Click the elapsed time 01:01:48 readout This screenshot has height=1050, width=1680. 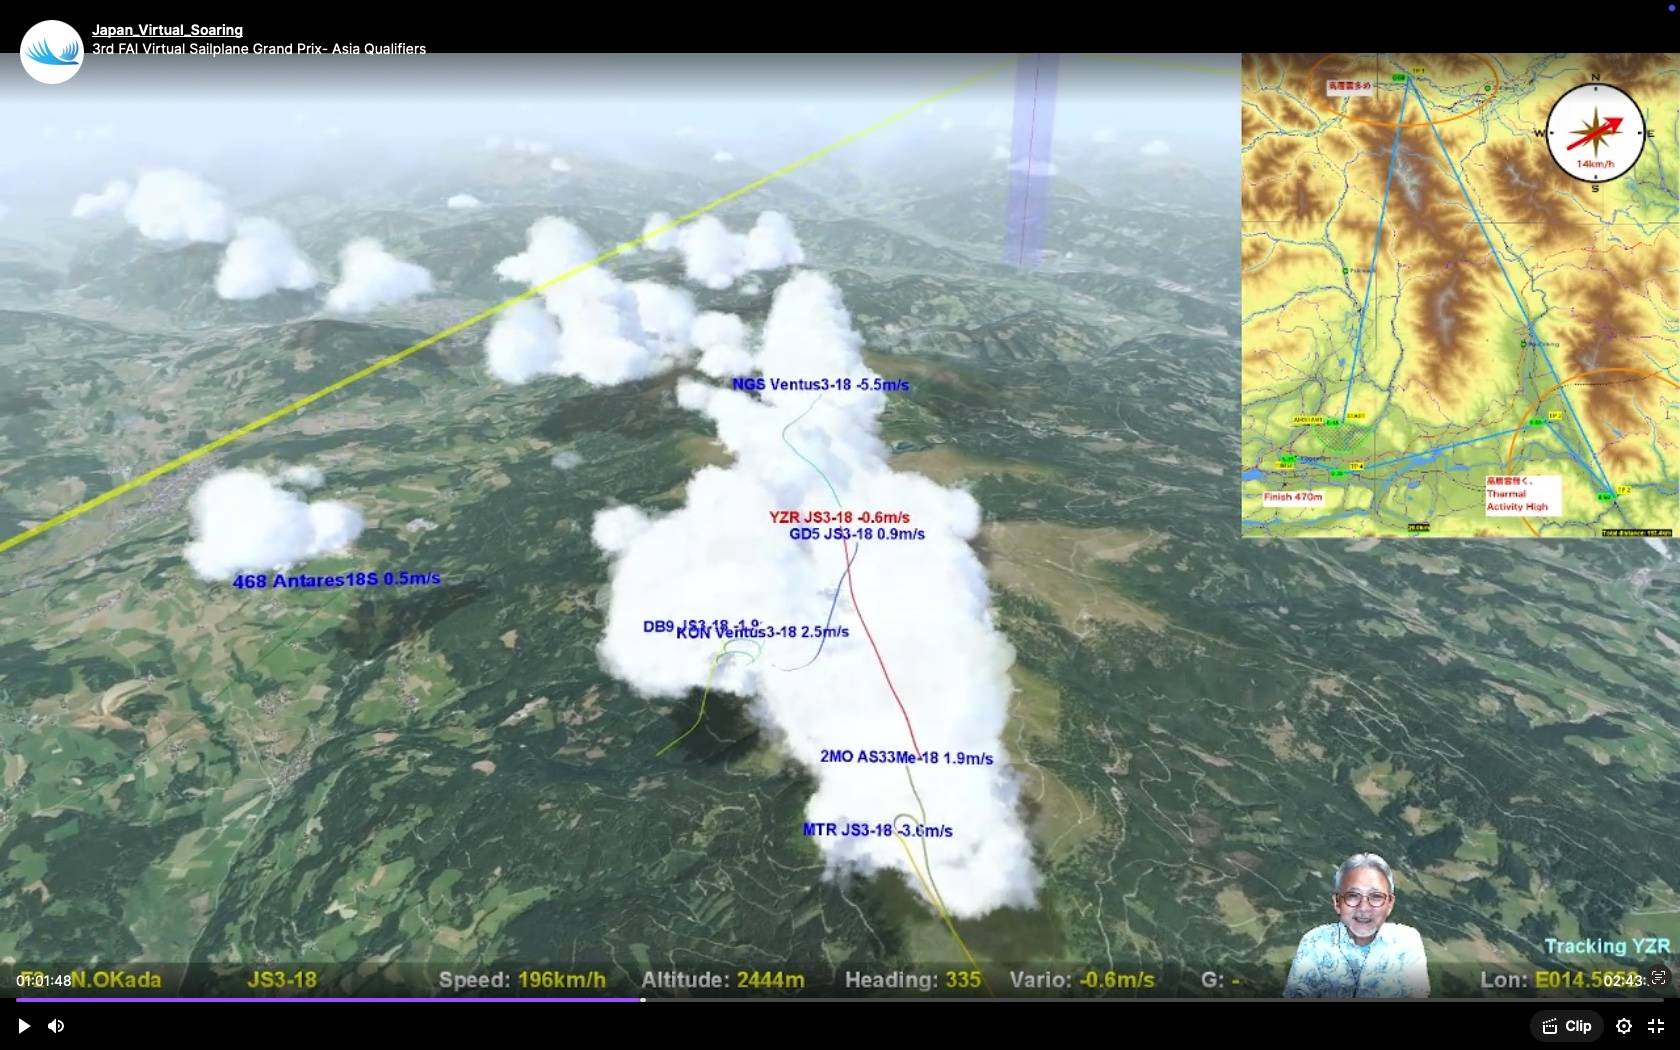click(x=44, y=981)
